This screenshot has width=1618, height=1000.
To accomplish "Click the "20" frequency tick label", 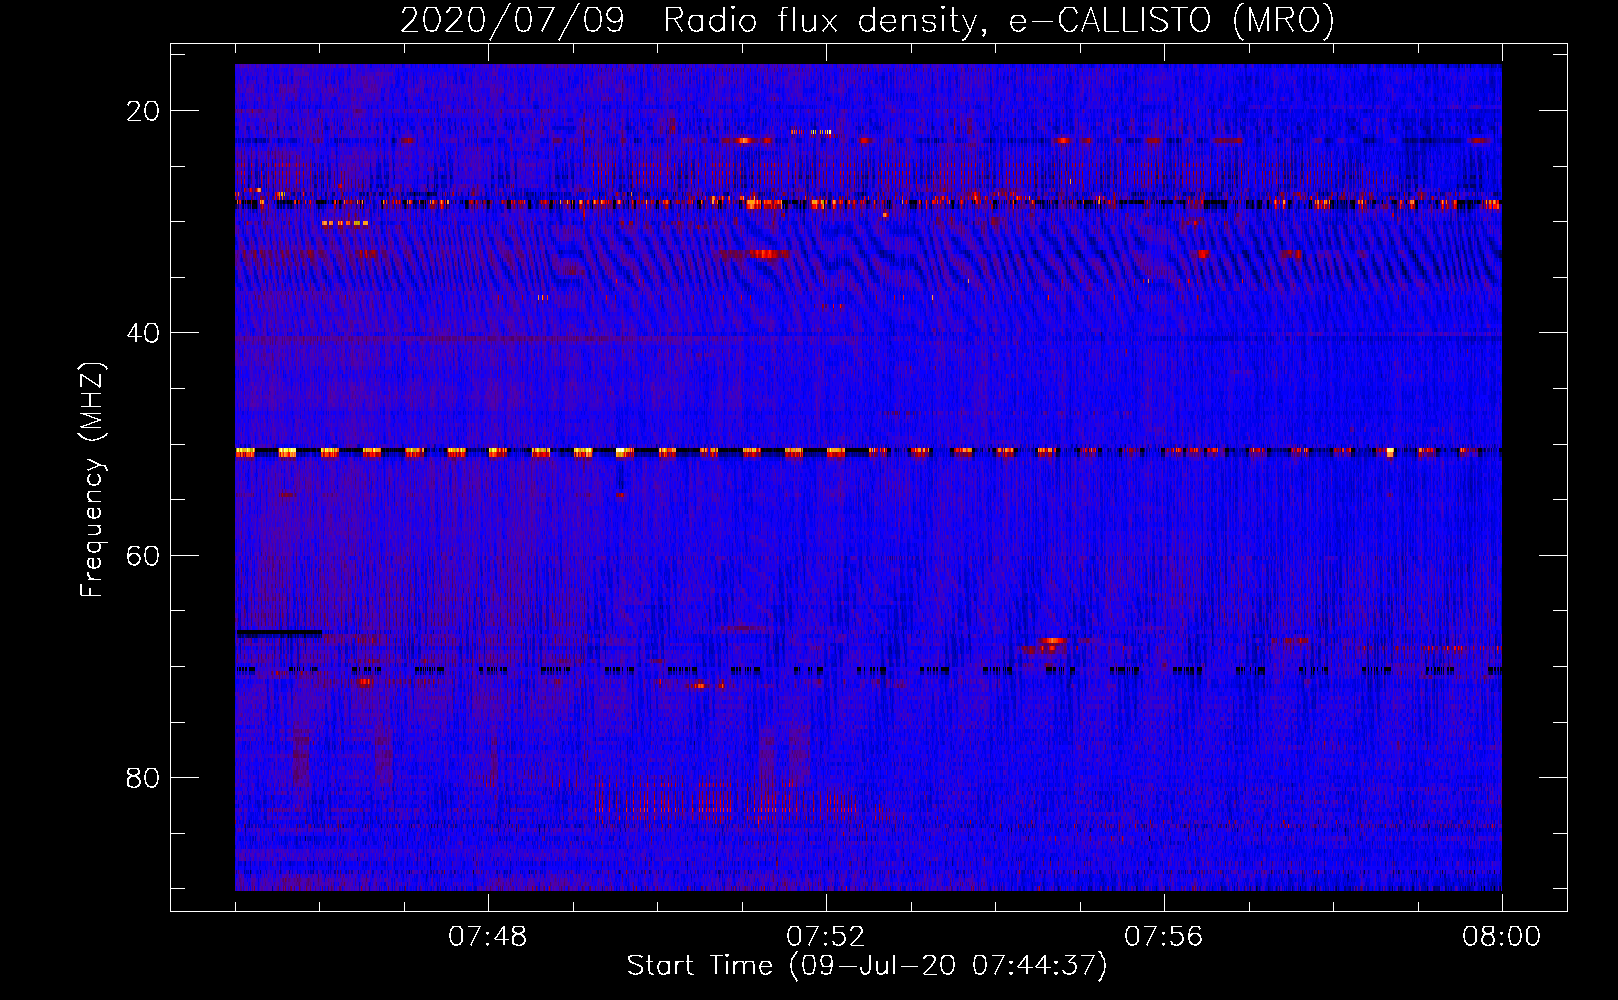I will tap(143, 111).
